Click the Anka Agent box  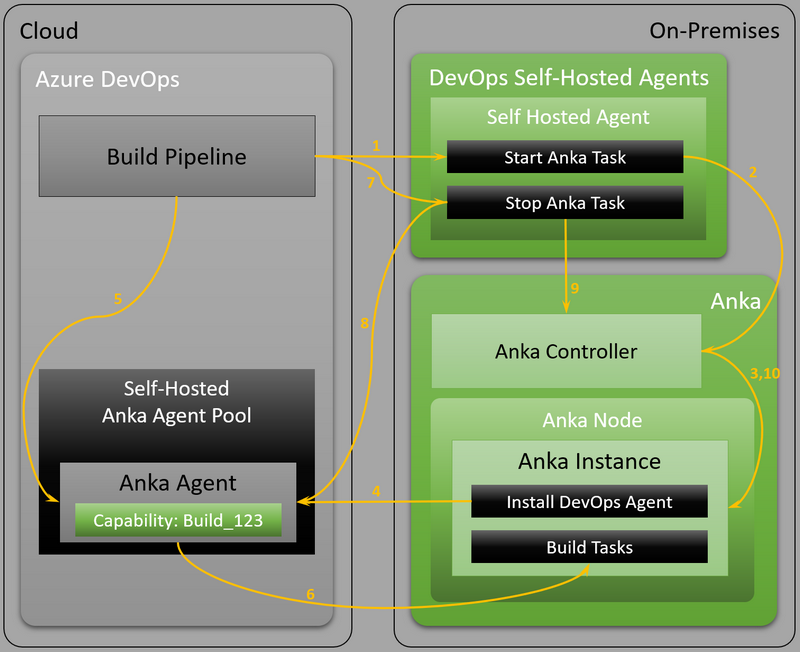[x=178, y=482]
